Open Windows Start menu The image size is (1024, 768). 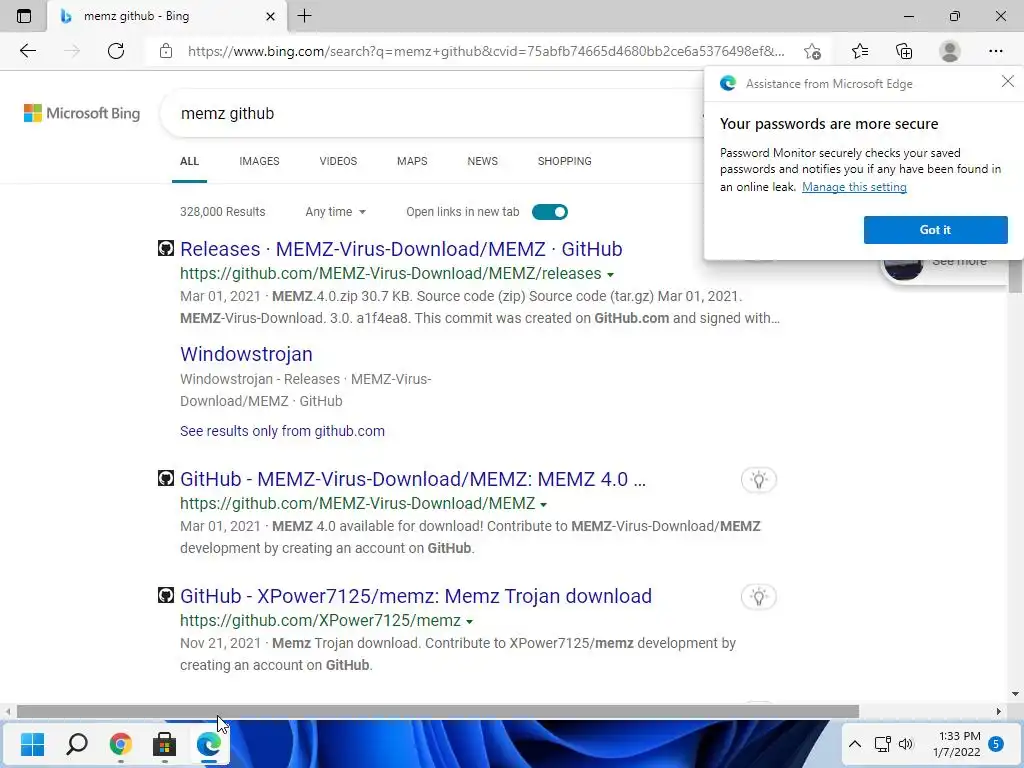tap(32, 744)
